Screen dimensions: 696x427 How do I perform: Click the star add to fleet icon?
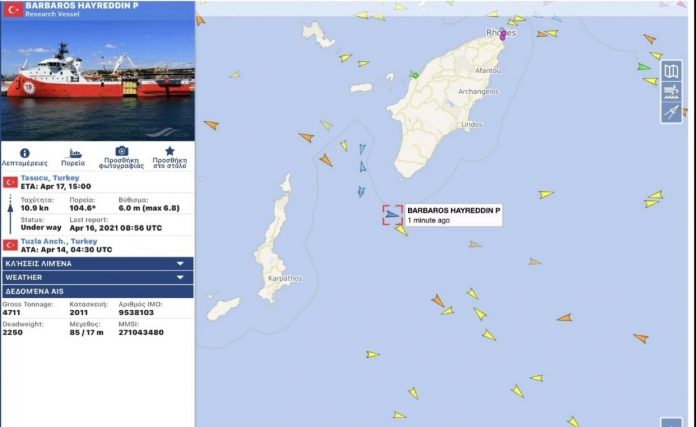pos(170,151)
